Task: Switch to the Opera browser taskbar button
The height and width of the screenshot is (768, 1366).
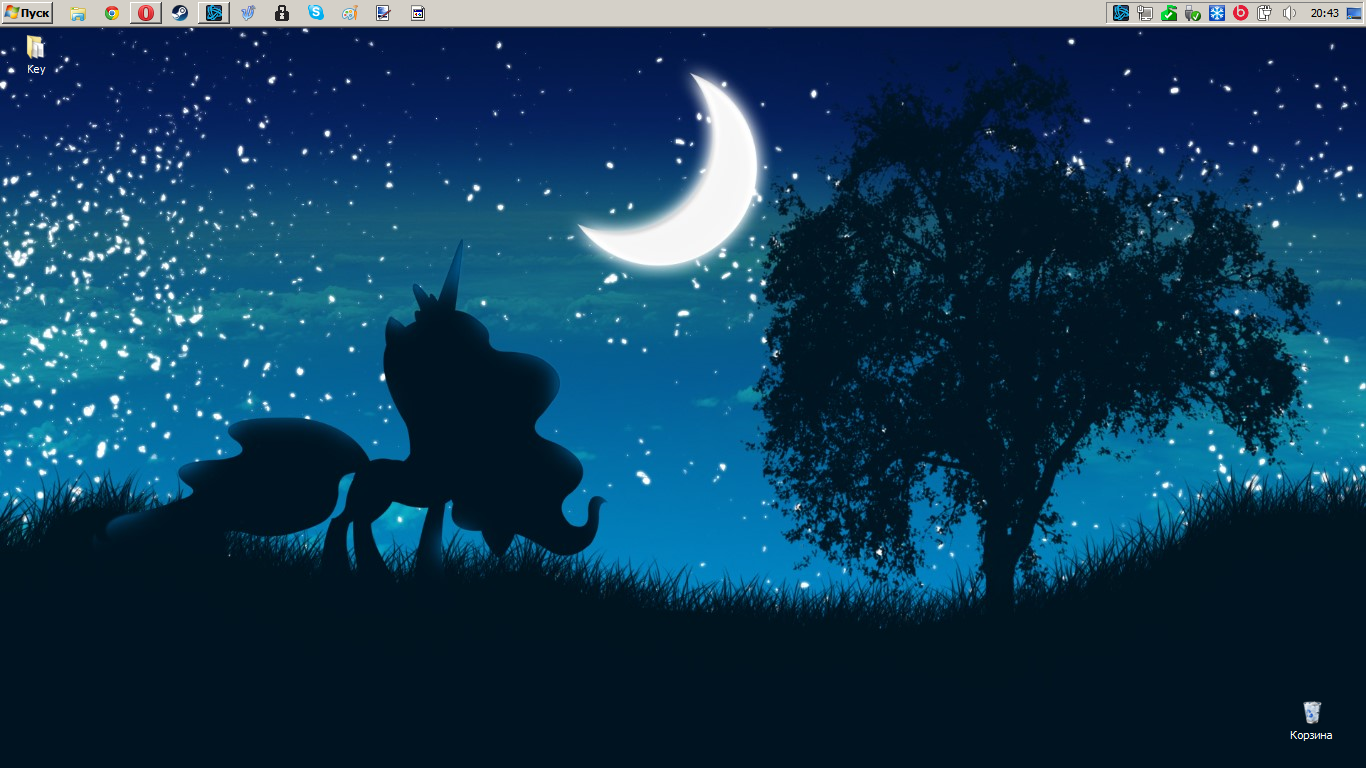Action: tap(146, 13)
